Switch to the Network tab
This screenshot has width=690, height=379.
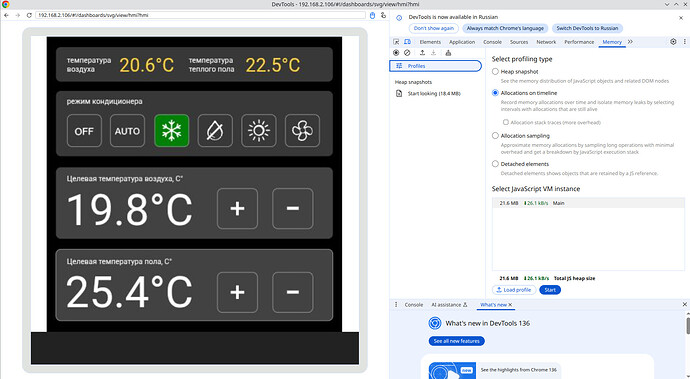click(546, 42)
